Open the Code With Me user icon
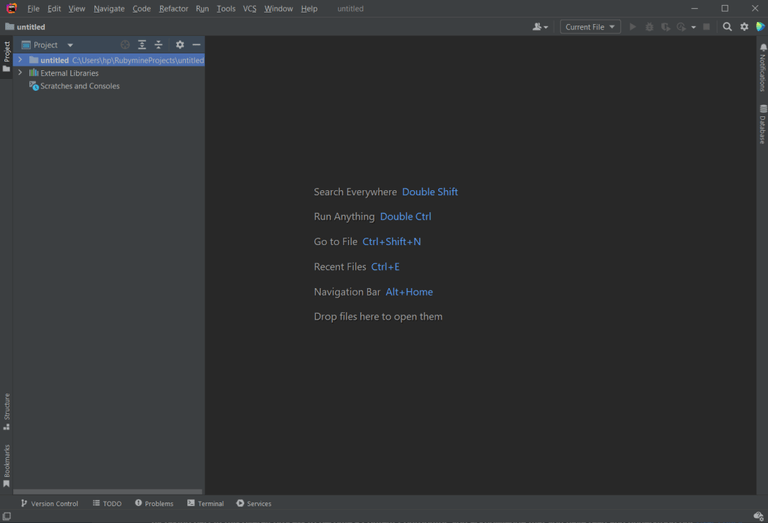This screenshot has height=523, width=768. point(540,27)
